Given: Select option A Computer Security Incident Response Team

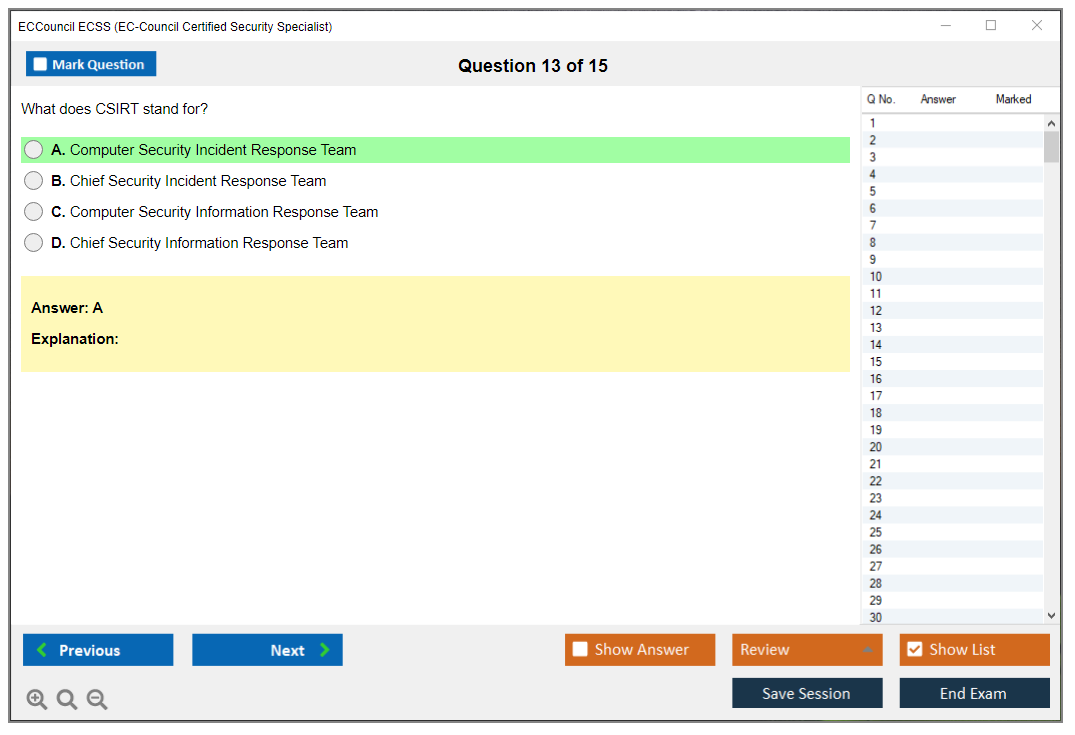Looking at the screenshot, I should click(x=34, y=150).
